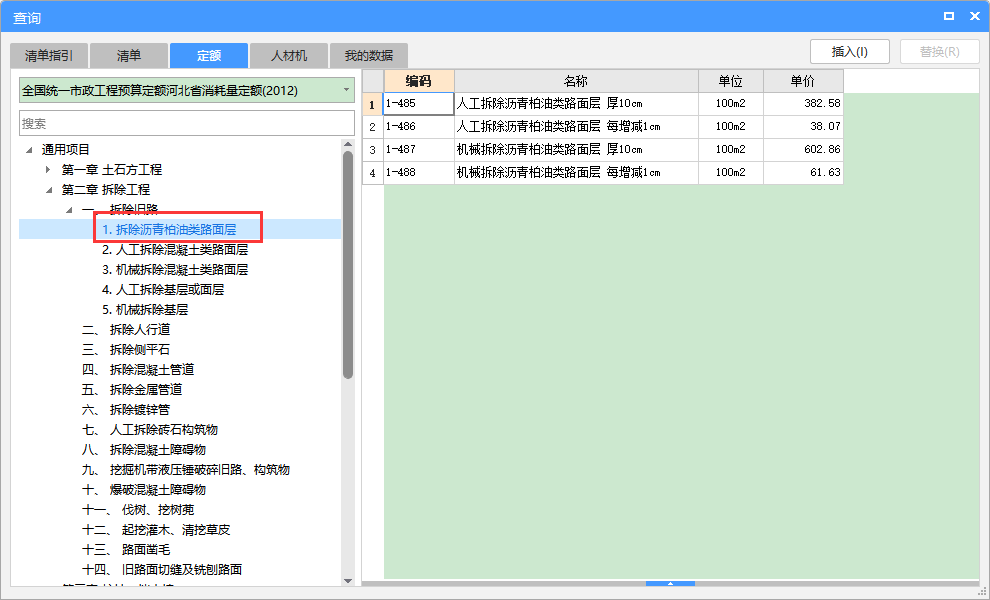The image size is (990, 600).
Task: Click row header number 4
Action: (x=373, y=172)
